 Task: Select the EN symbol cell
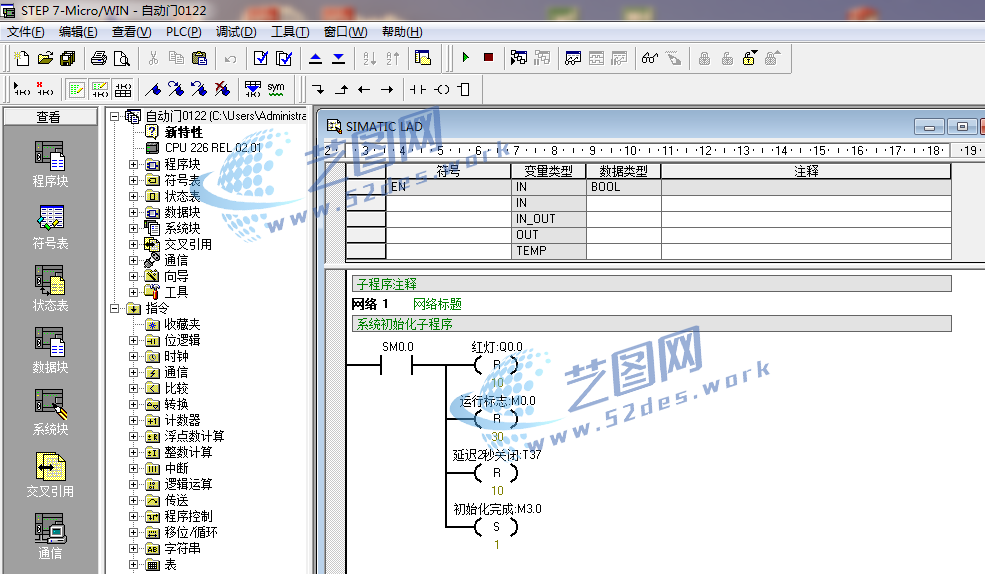[x=449, y=187]
